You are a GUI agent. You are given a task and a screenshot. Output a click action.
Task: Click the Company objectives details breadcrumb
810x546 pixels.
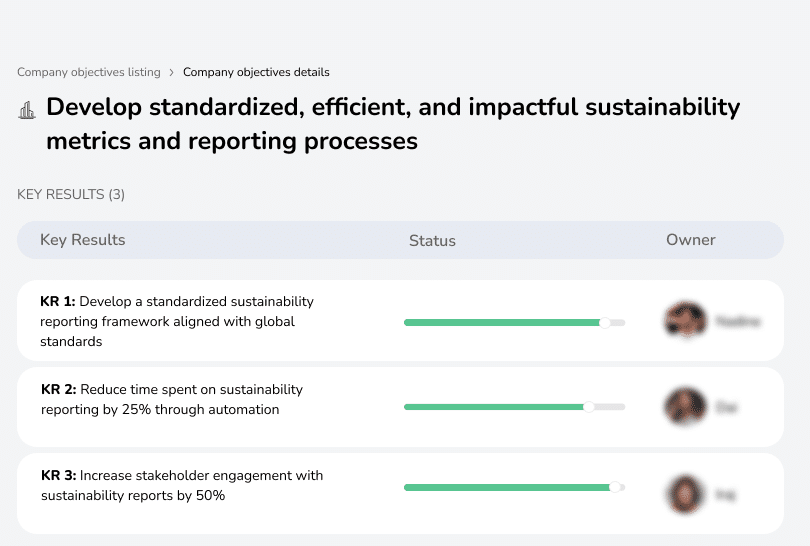click(x=256, y=72)
